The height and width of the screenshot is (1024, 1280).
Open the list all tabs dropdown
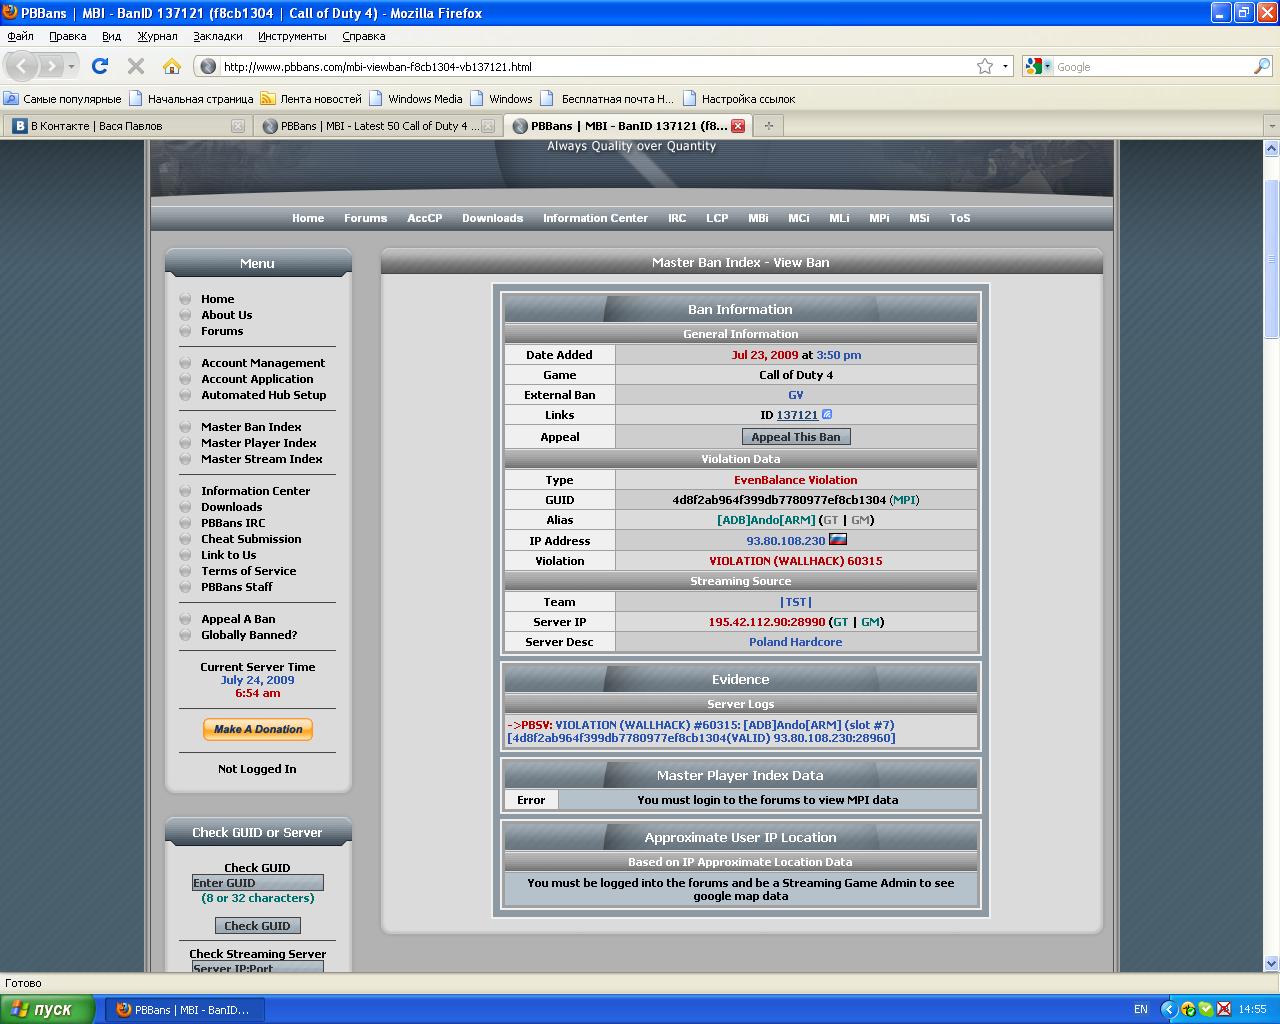coord(1271,126)
